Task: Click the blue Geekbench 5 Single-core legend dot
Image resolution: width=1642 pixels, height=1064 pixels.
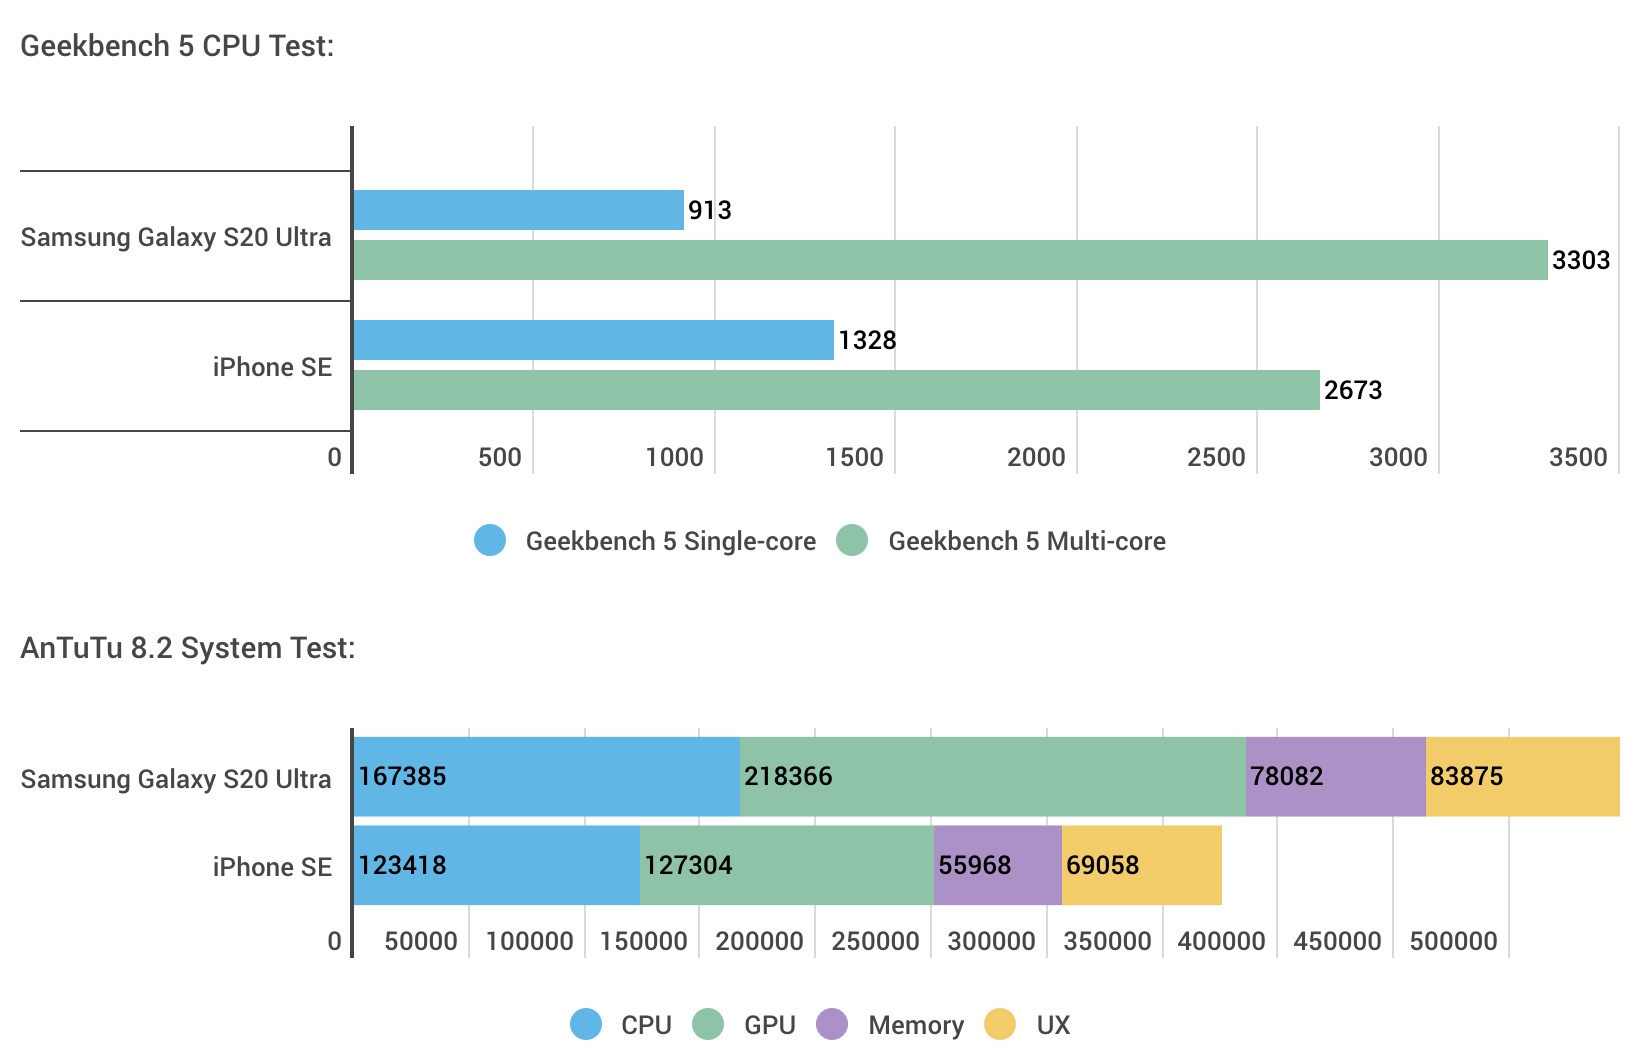Action: [x=490, y=540]
